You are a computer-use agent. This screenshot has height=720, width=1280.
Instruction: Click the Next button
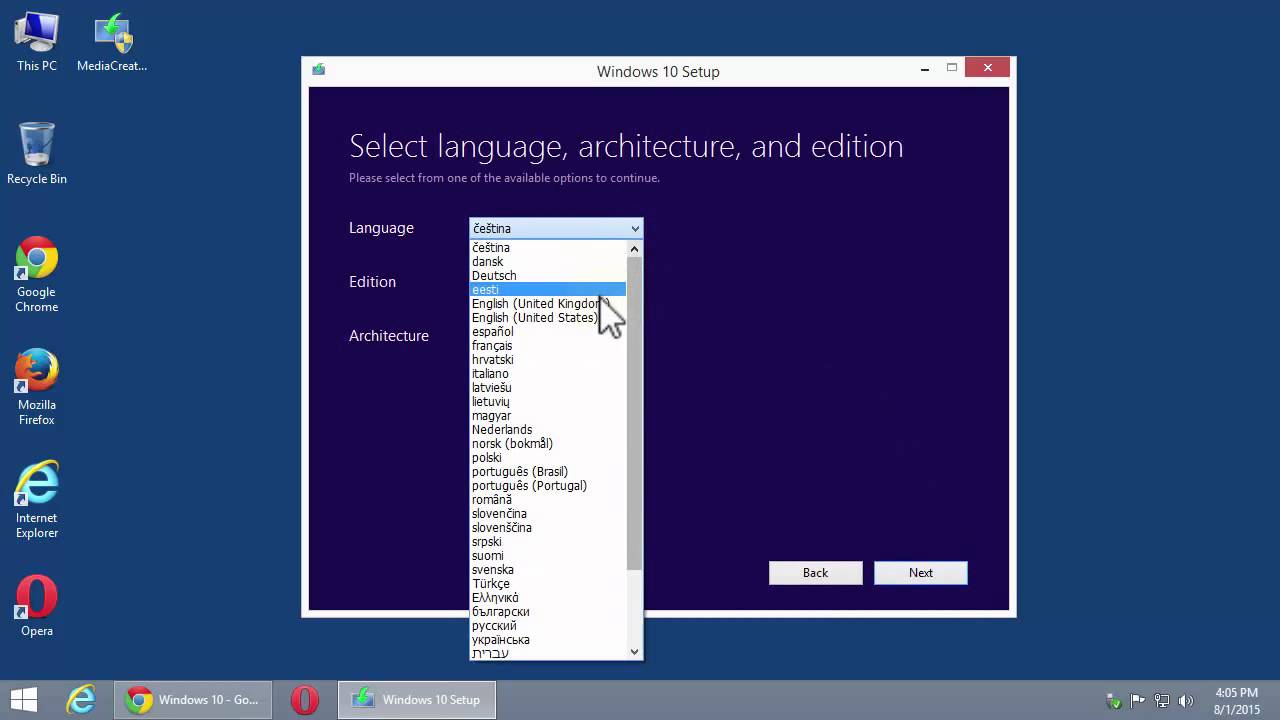(921, 573)
